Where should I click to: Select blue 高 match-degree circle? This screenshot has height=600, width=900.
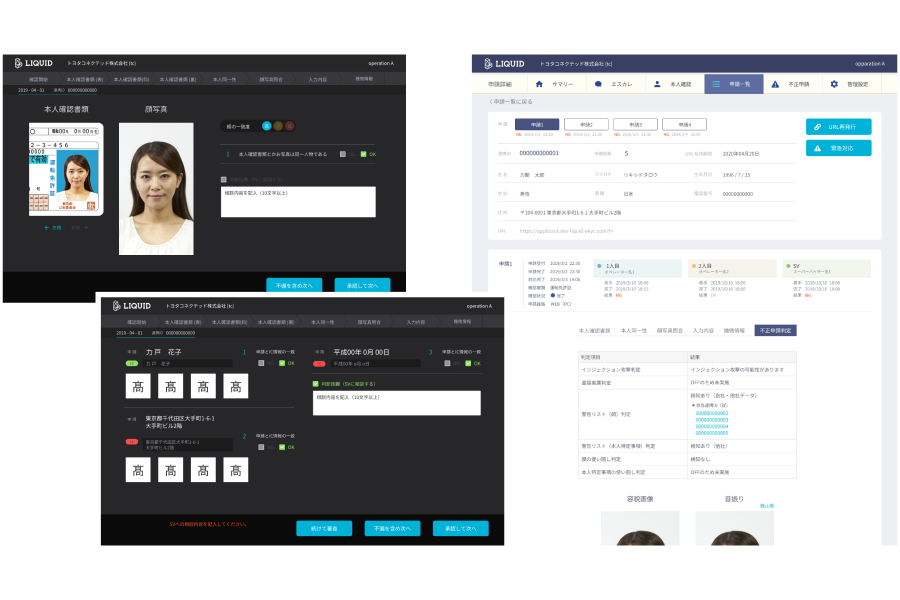click(x=266, y=126)
